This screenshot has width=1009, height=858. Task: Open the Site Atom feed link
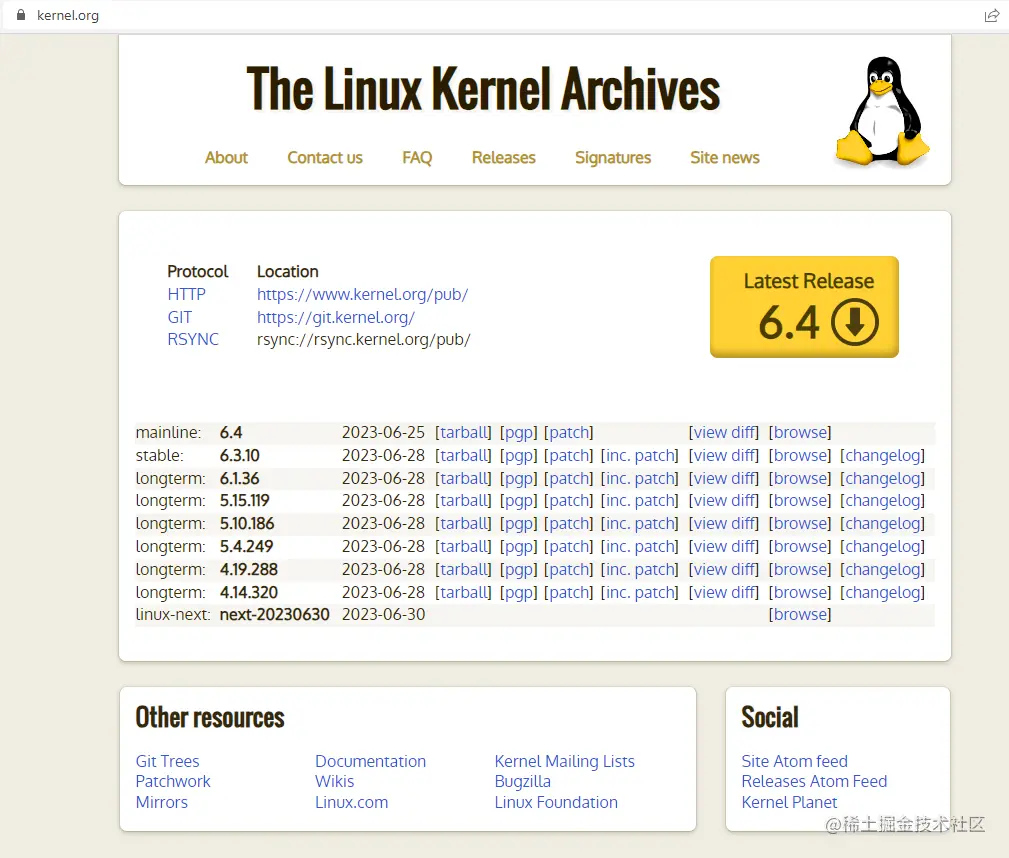795,761
